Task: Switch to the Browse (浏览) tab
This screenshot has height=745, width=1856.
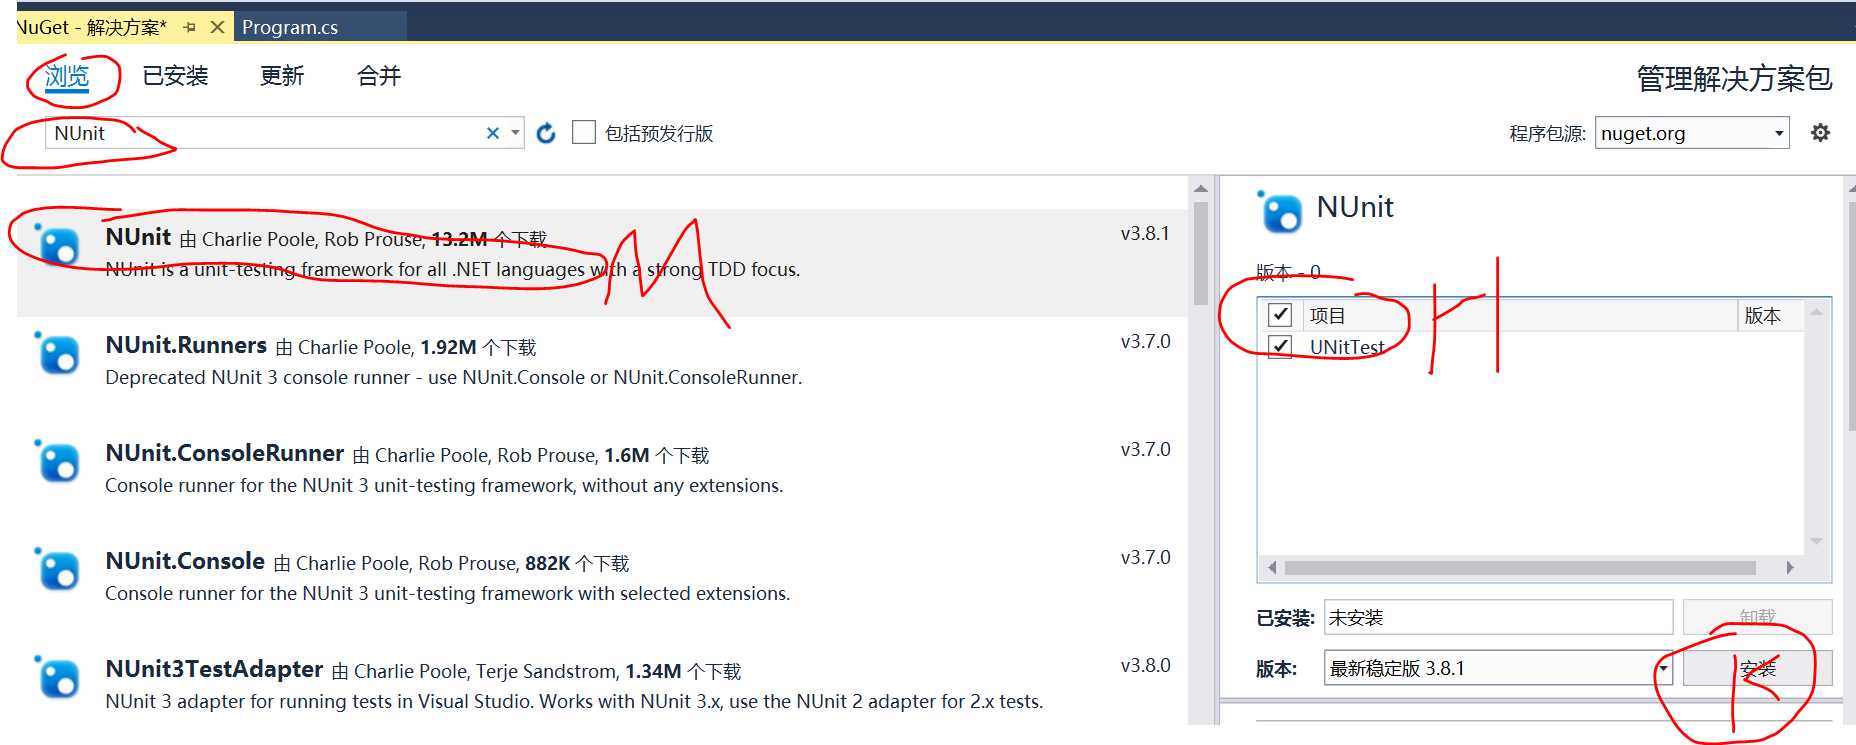Action: [x=67, y=76]
